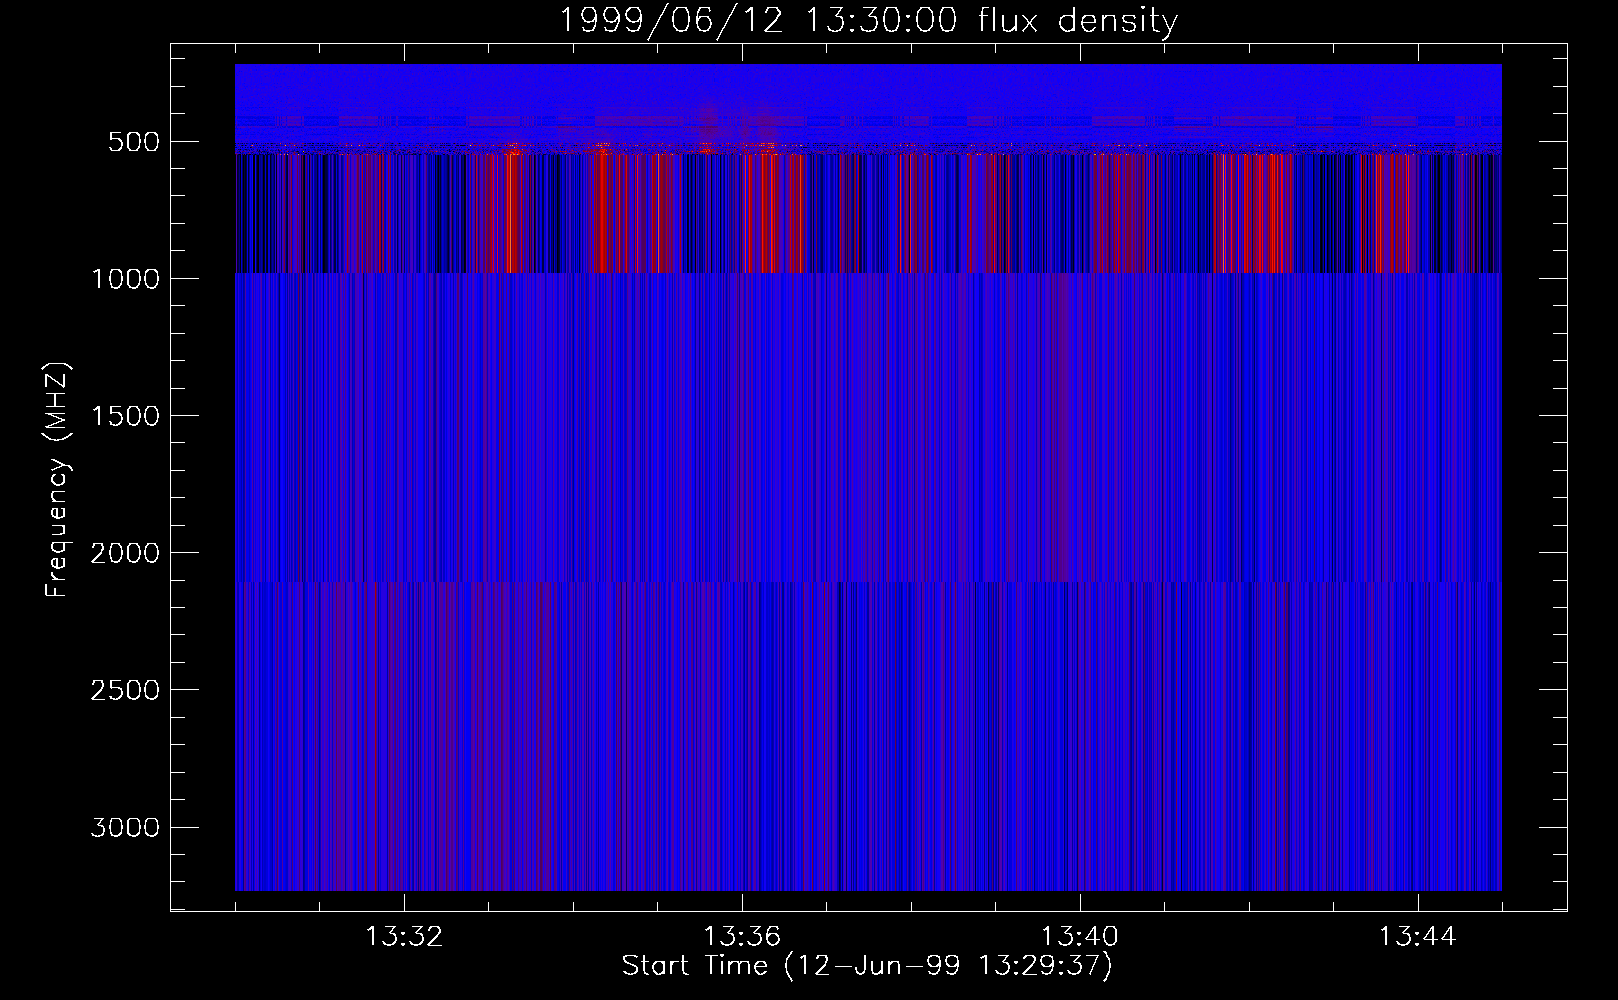Click the 3000 frequency tick label
The image size is (1618, 1000).
(125, 827)
